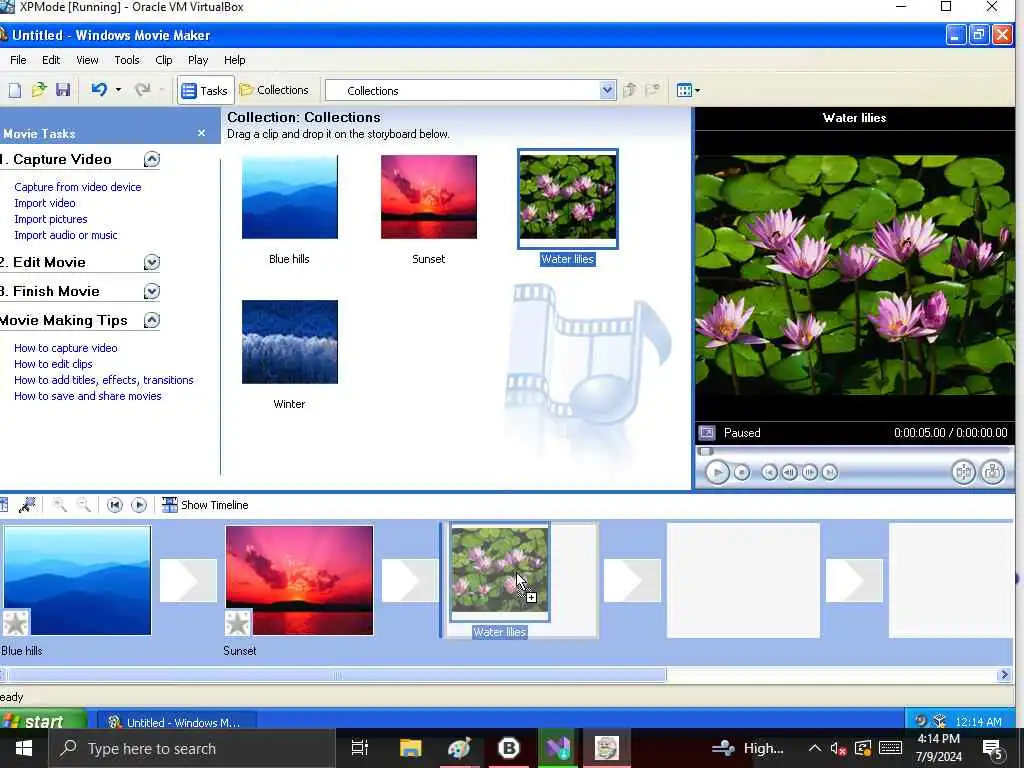Click the storyboard horizontal scrollbar thumb

point(336,675)
